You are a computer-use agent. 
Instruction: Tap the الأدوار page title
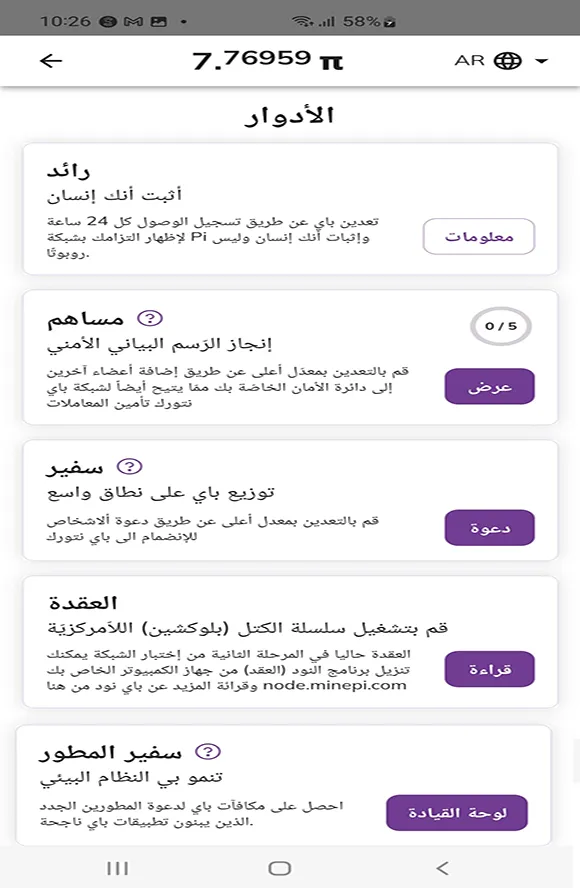289,116
